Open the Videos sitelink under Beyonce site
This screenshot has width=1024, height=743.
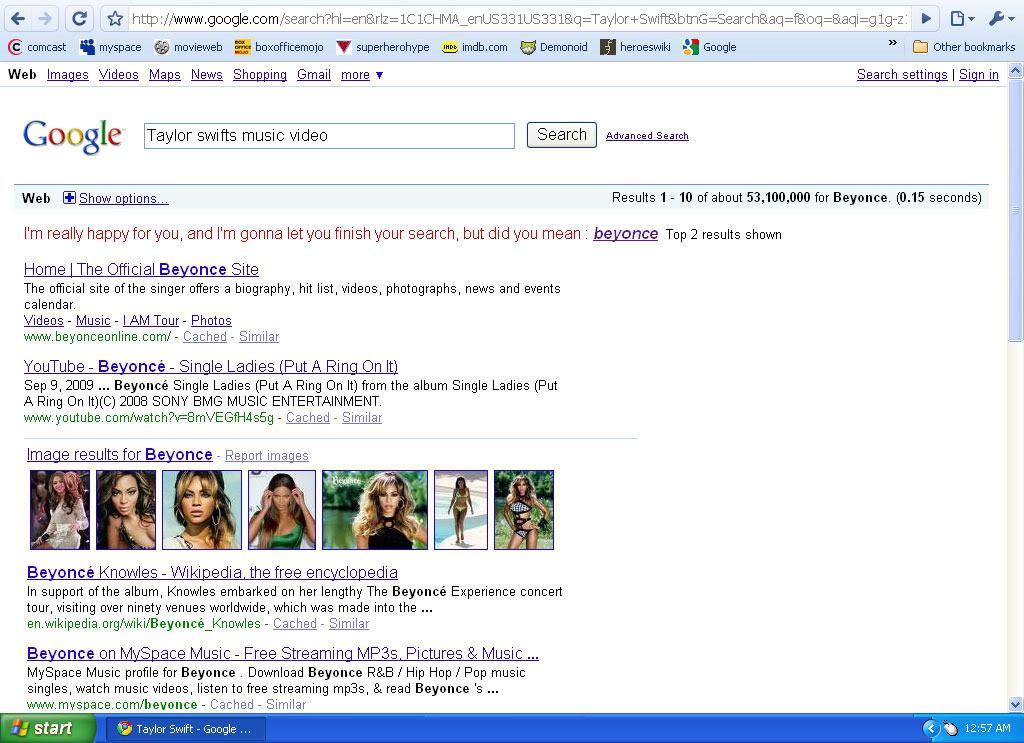[x=44, y=321]
